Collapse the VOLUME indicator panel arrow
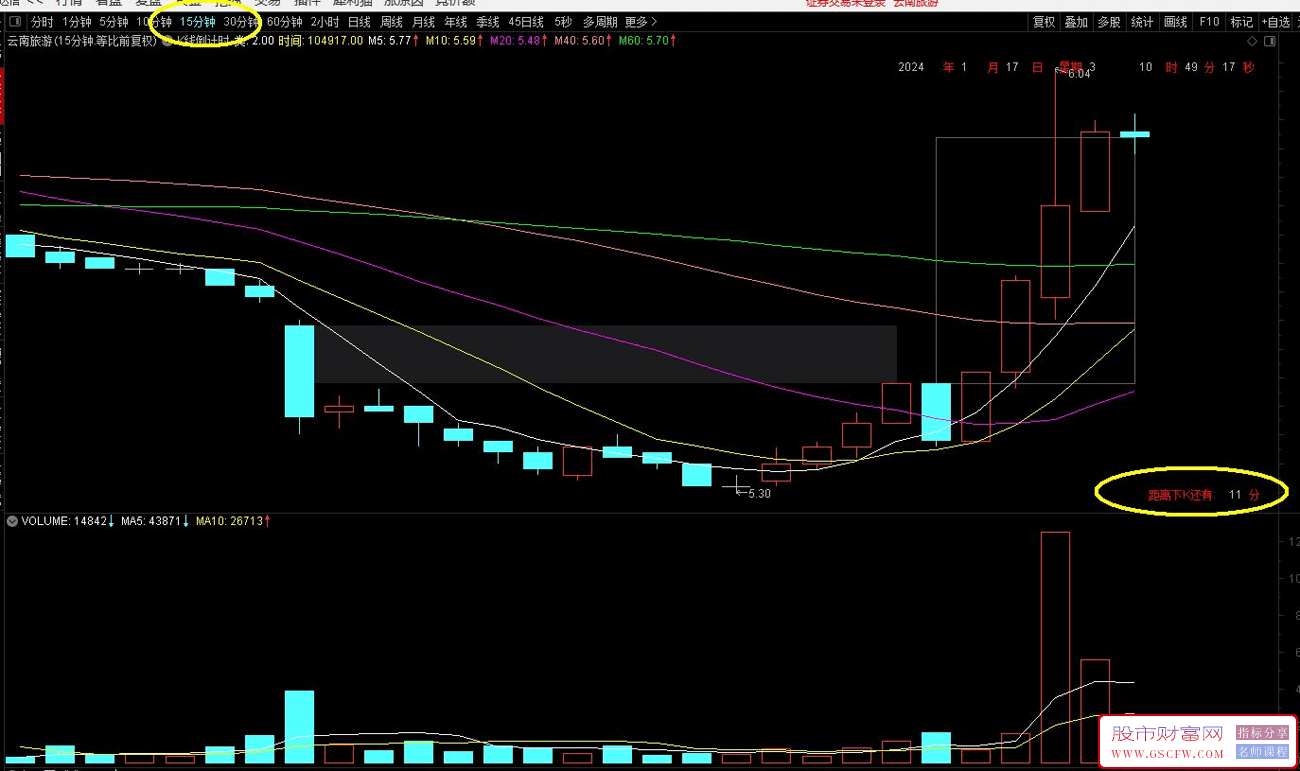The image size is (1300, 771). pos(12,521)
